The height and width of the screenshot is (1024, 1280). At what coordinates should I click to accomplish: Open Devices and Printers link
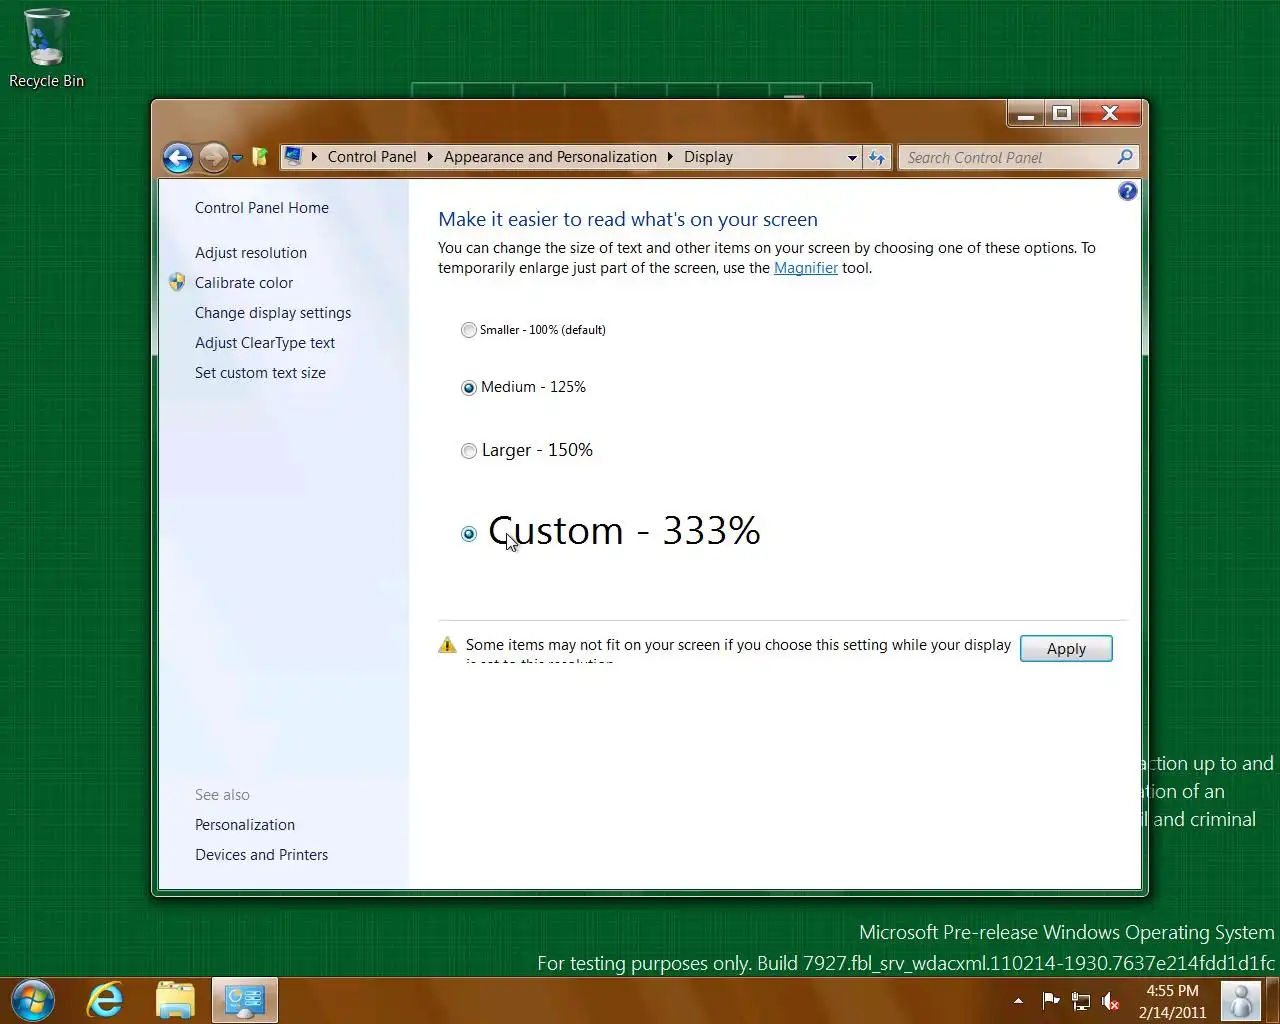(261, 855)
